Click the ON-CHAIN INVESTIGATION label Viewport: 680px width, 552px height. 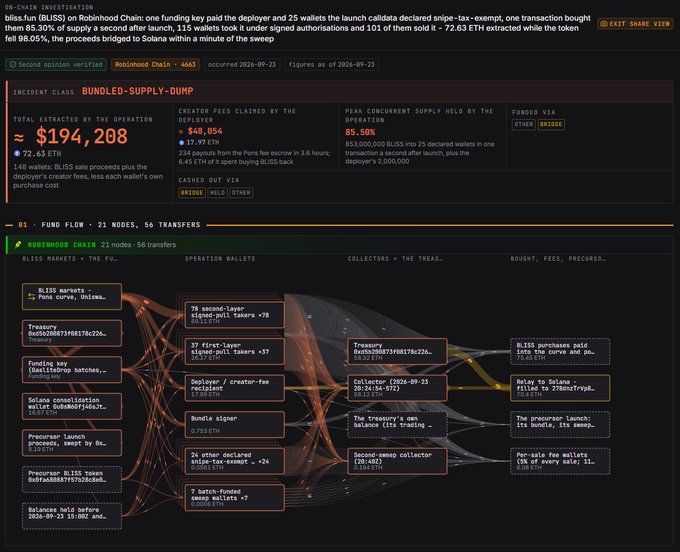[x=49, y=7]
